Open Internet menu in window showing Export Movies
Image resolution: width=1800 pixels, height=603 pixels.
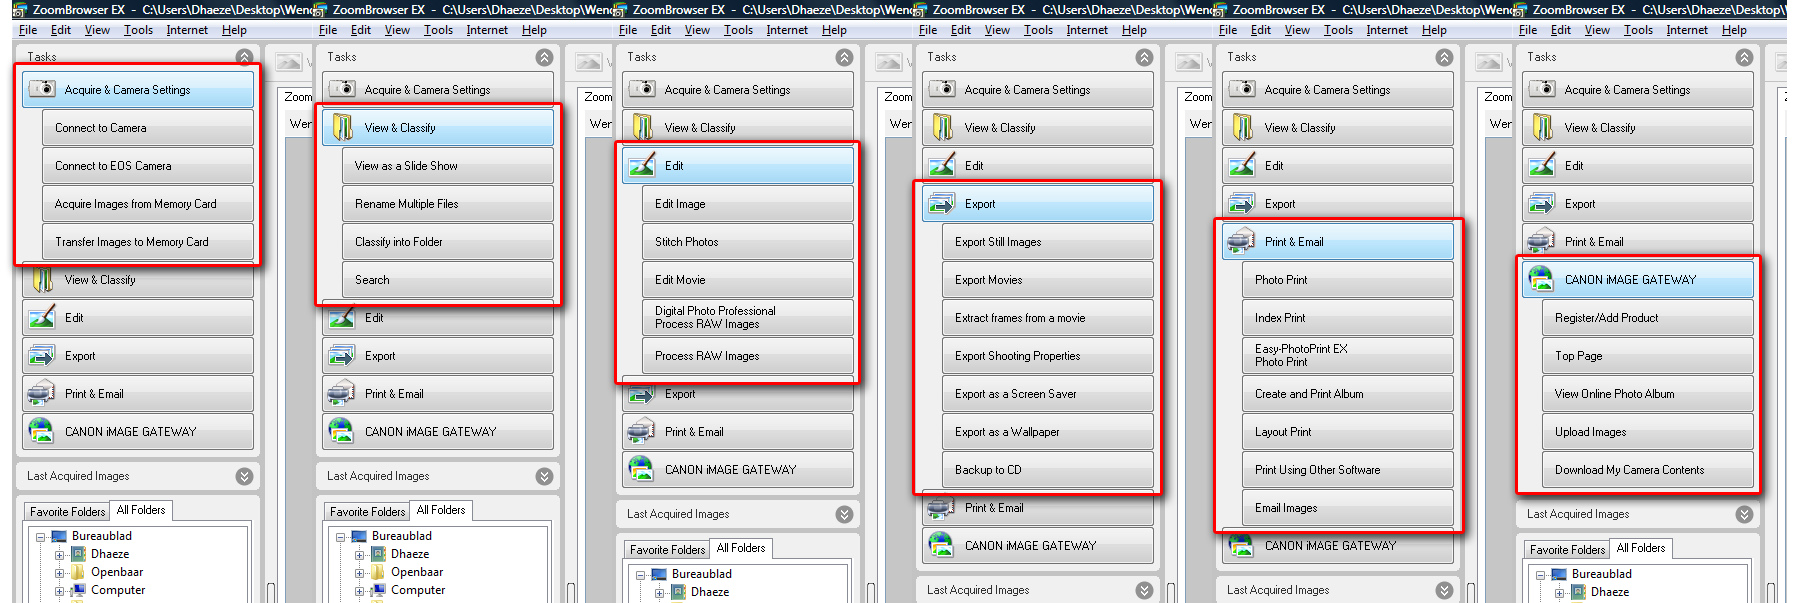tap(1087, 30)
